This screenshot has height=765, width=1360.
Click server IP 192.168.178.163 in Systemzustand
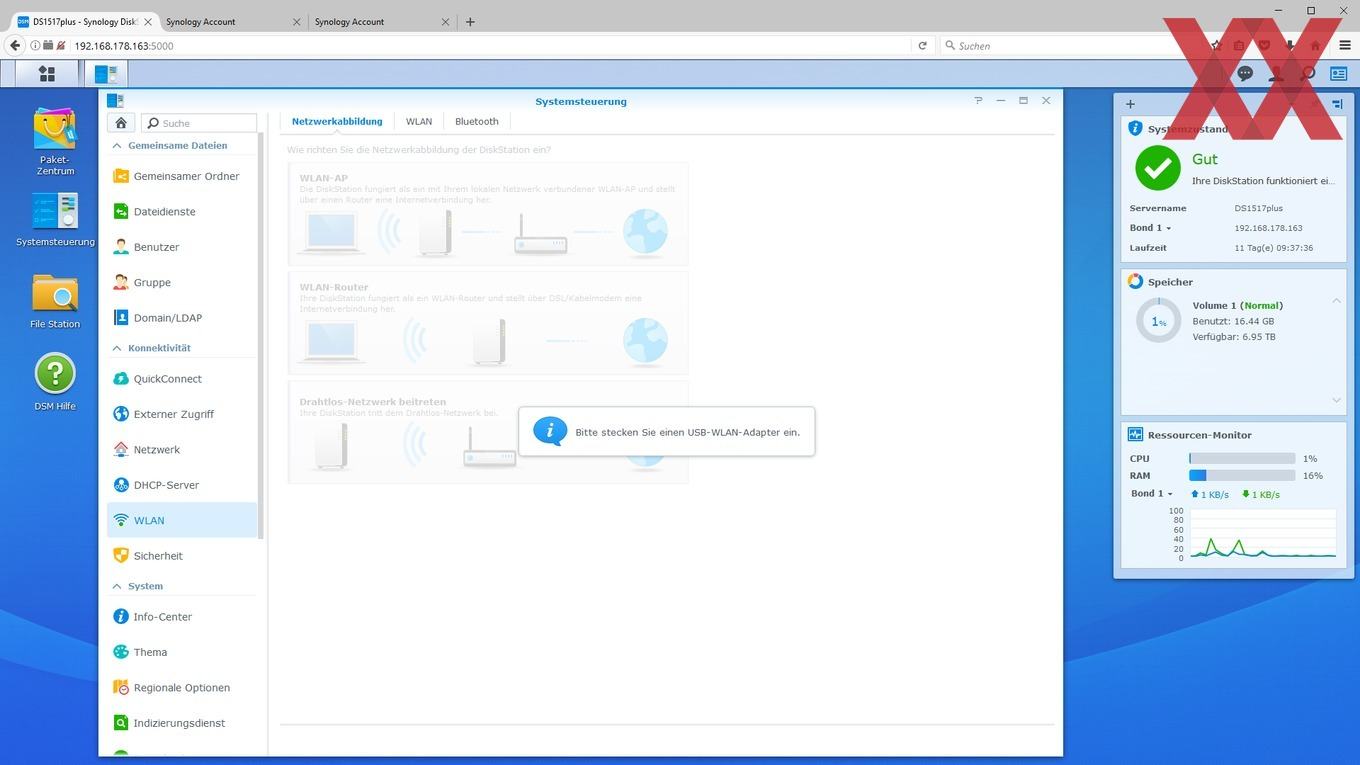click(x=1268, y=228)
